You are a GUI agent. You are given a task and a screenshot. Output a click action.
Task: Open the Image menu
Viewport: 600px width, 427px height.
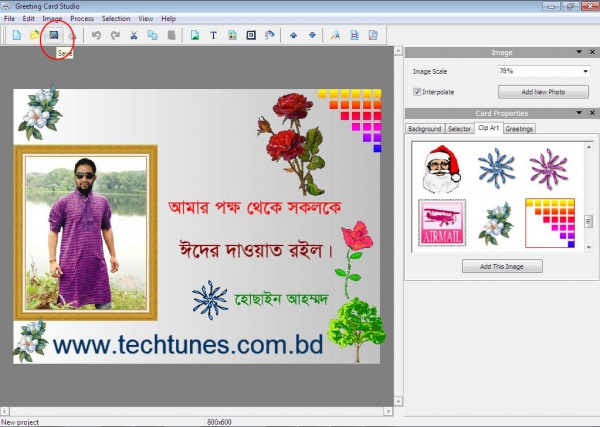[x=52, y=18]
